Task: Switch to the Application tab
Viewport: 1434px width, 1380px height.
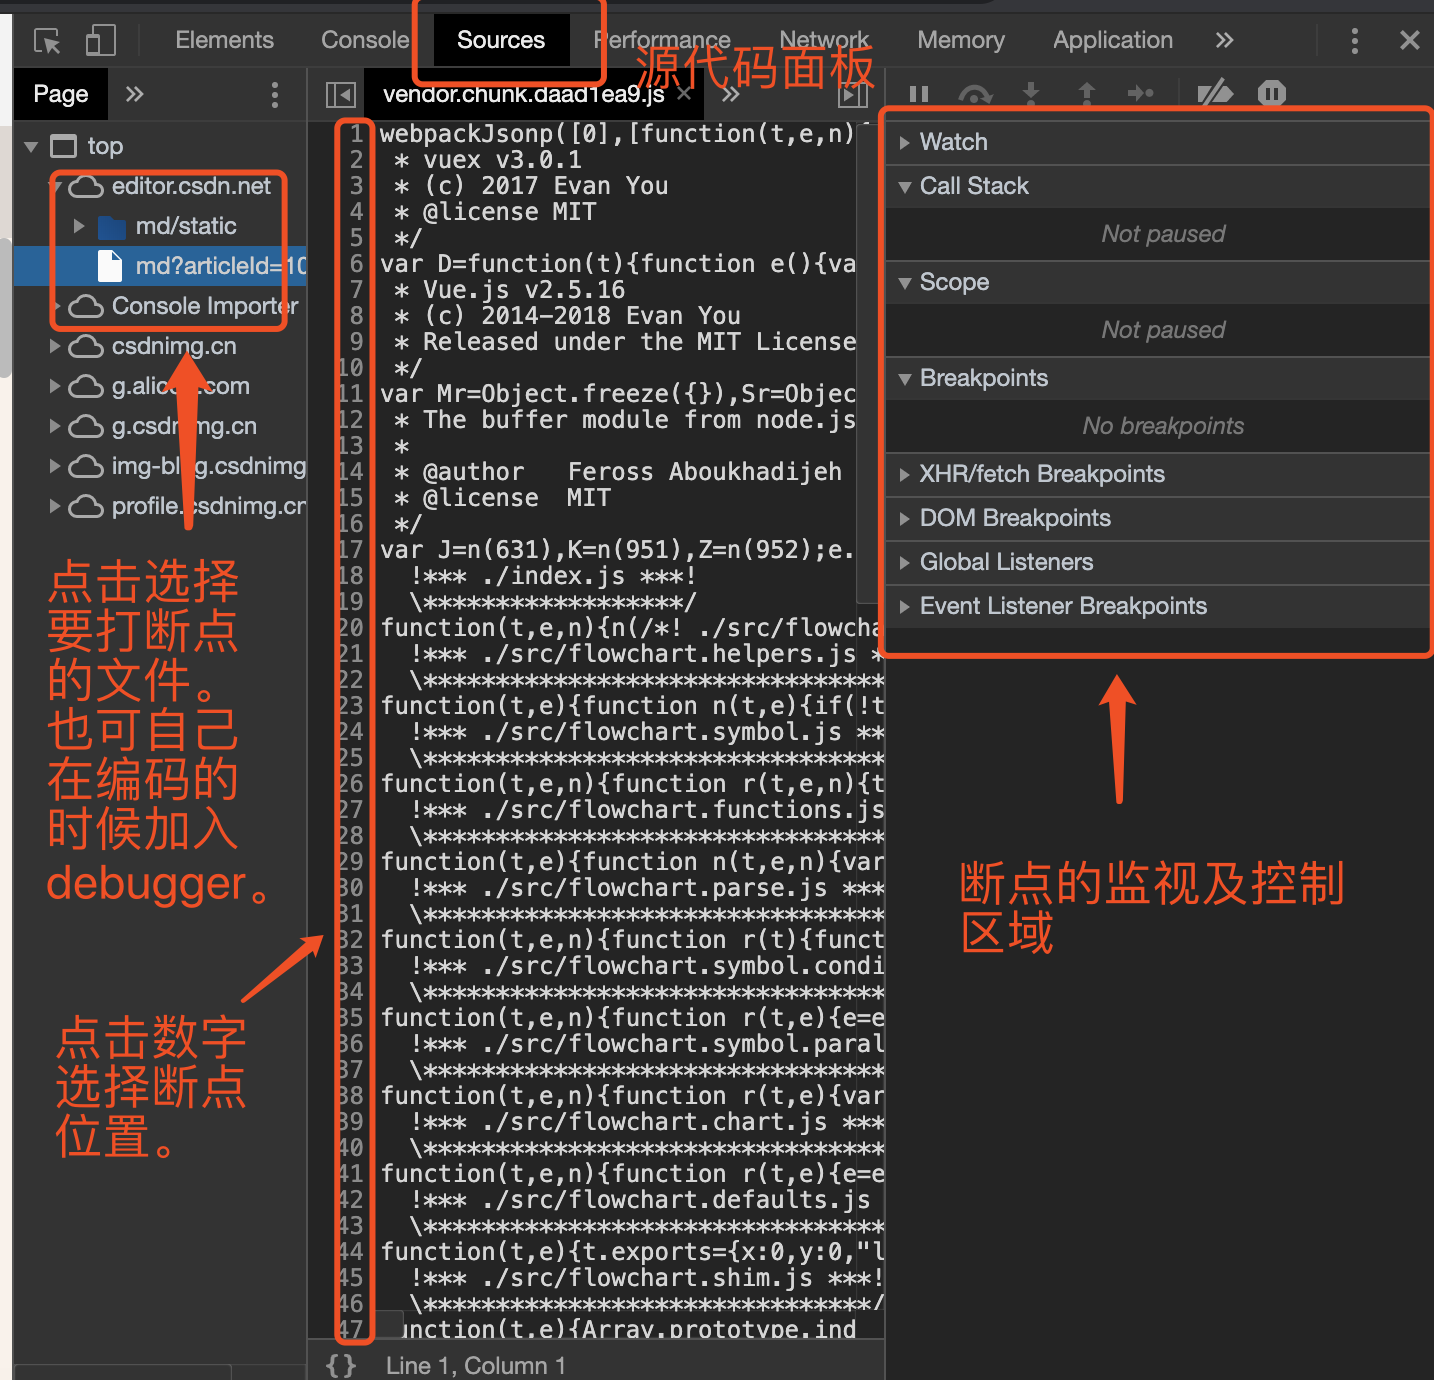Action: pos(1113,40)
